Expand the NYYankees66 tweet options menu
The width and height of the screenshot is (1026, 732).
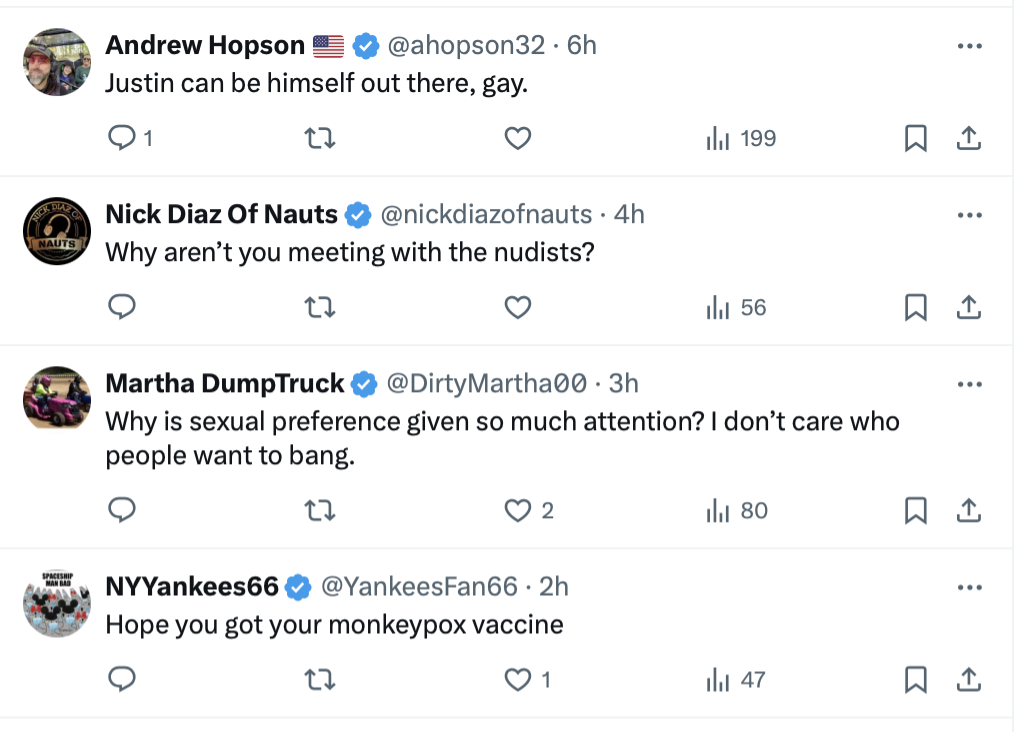tap(969, 587)
